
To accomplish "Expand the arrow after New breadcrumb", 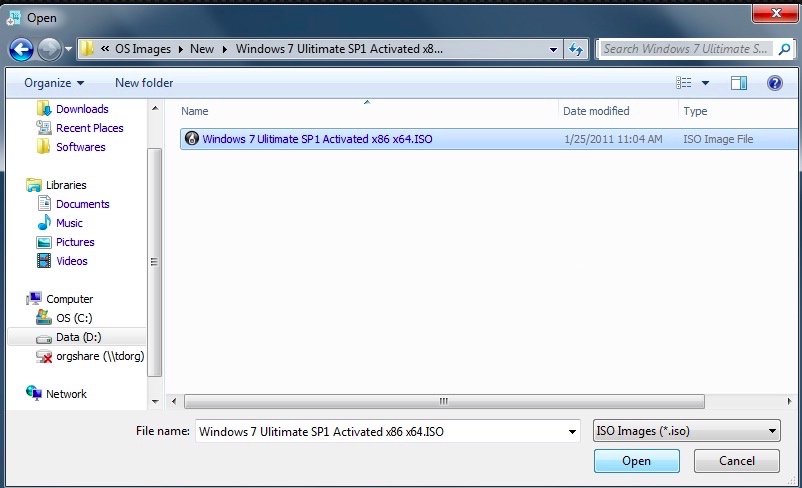I will pos(225,50).
